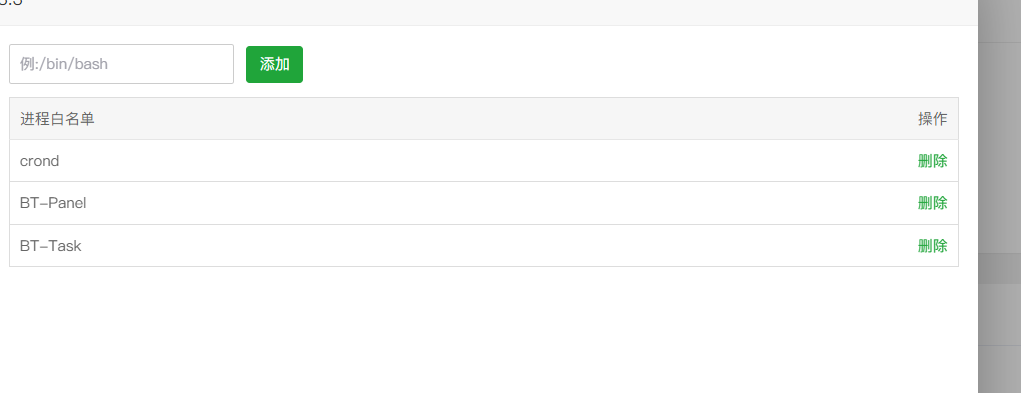Click the table header row's blank center

click(484, 119)
